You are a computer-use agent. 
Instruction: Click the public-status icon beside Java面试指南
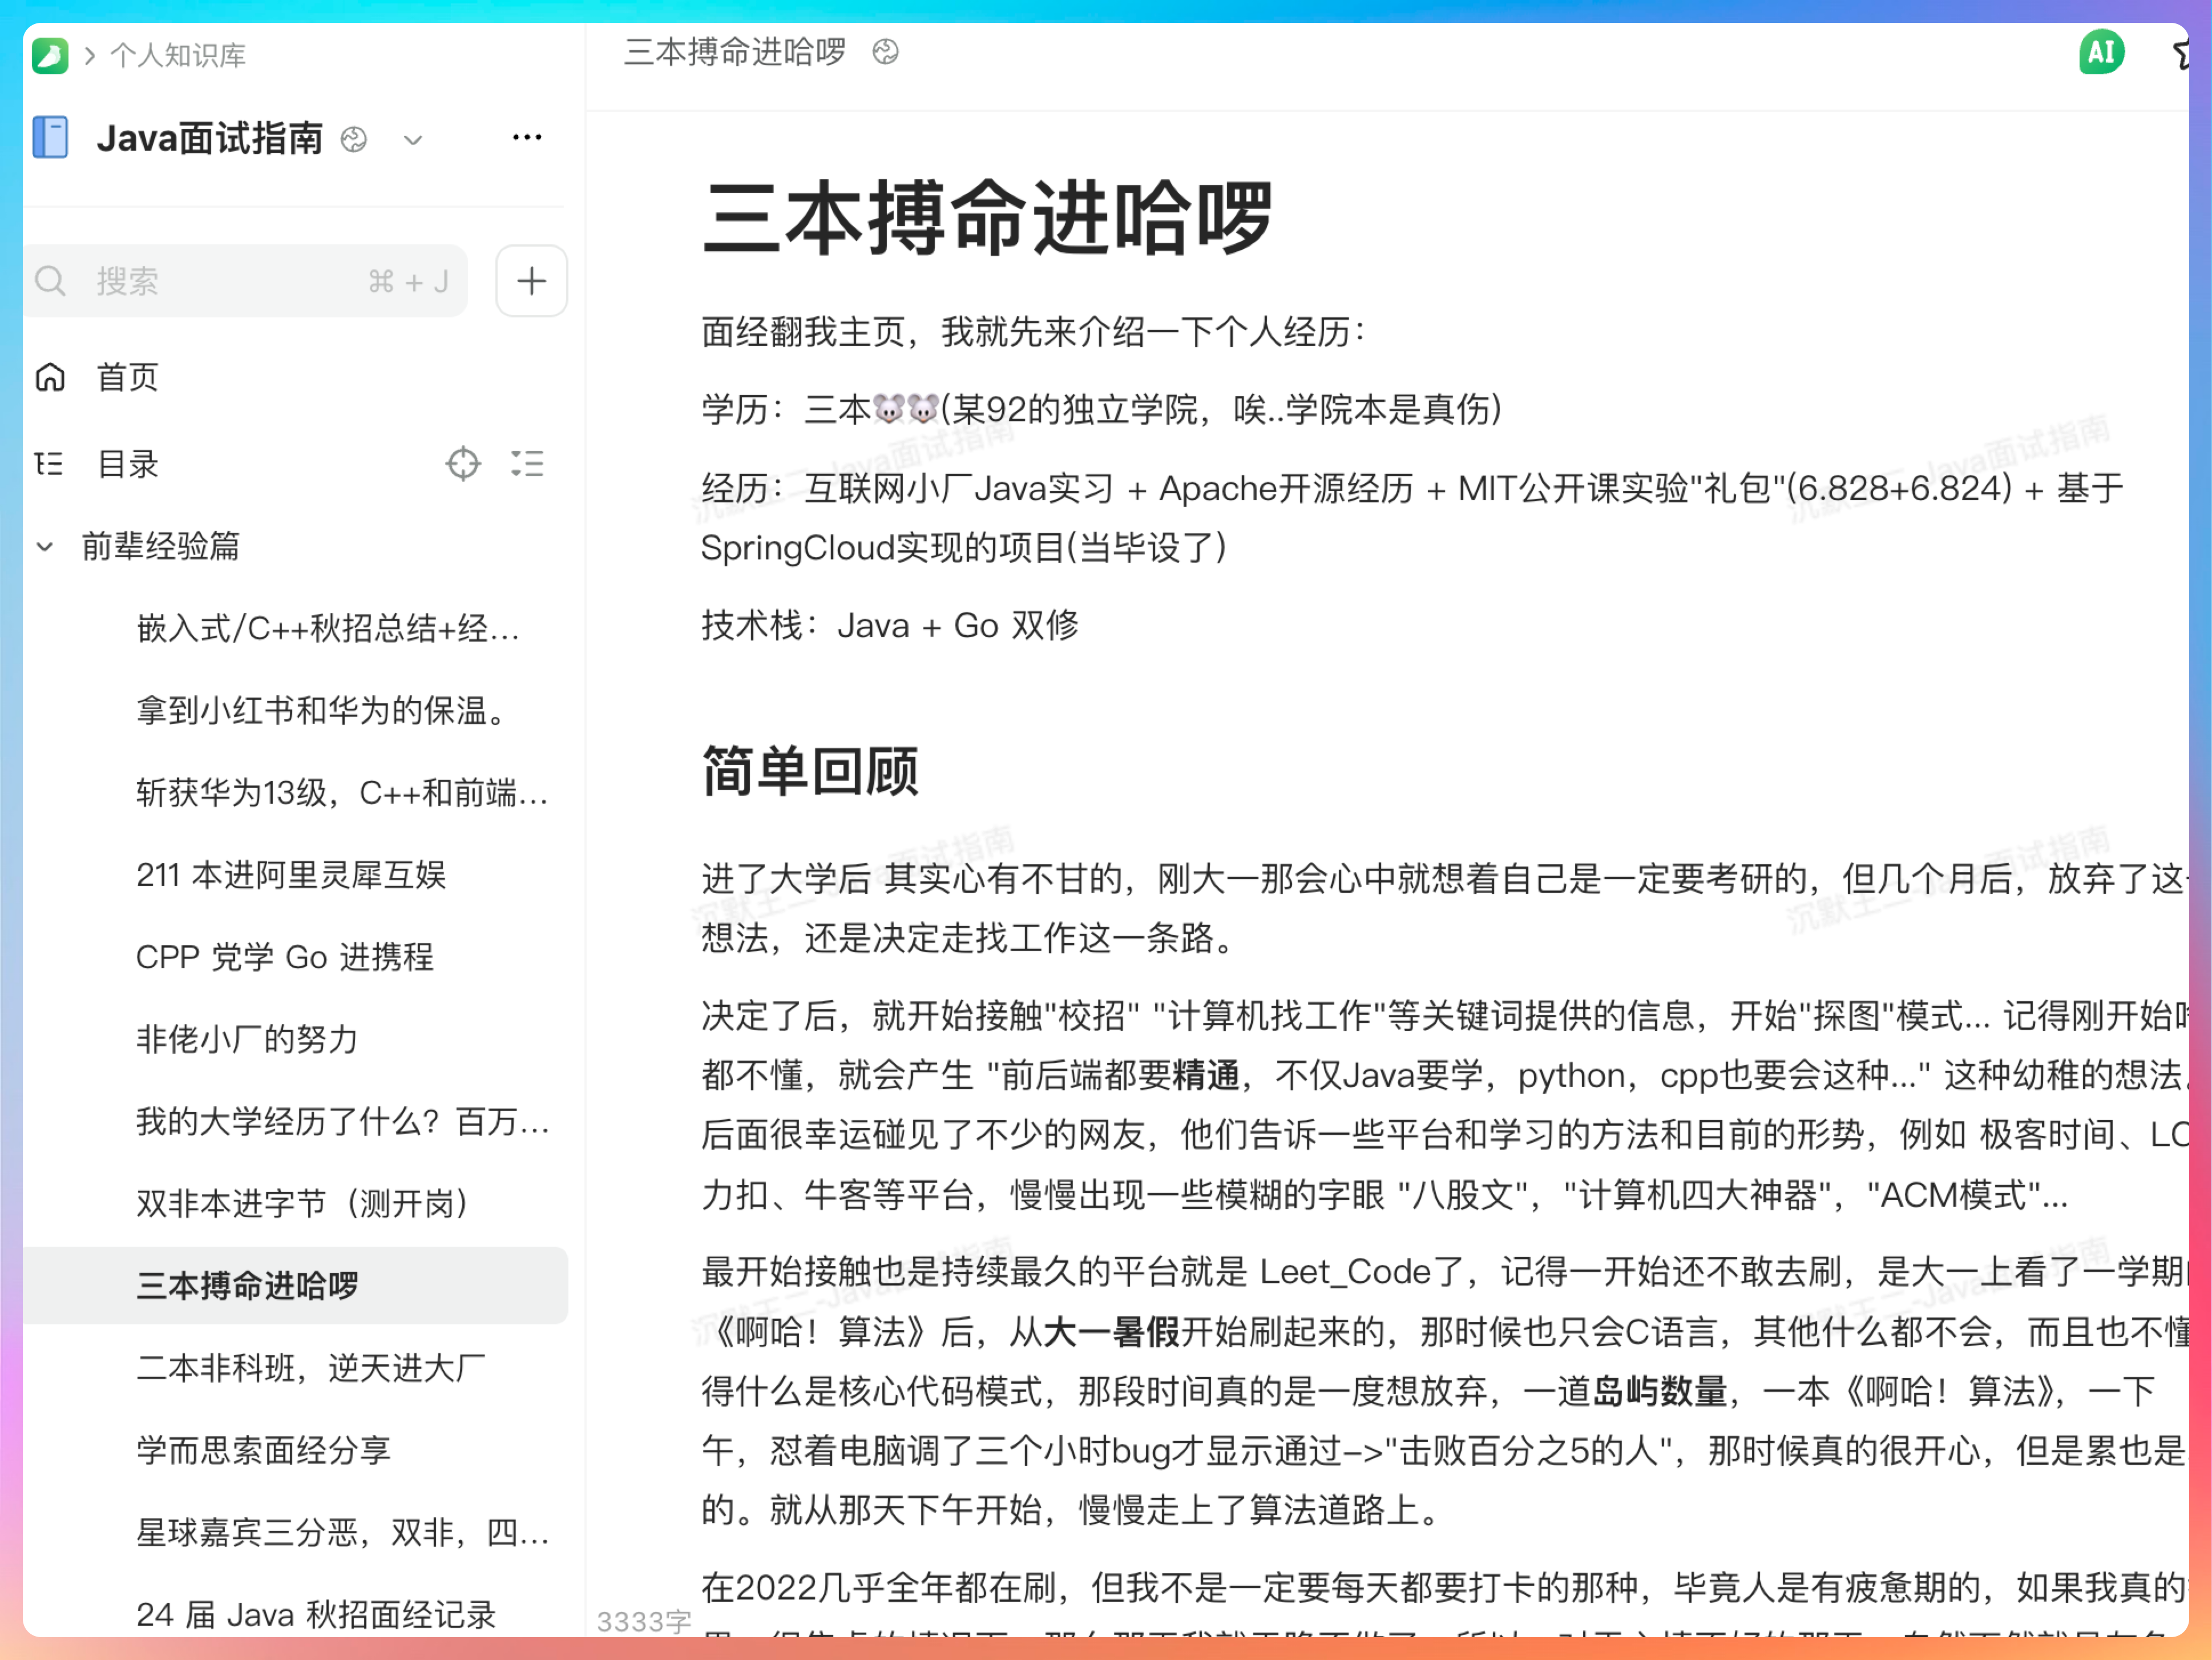tap(354, 139)
